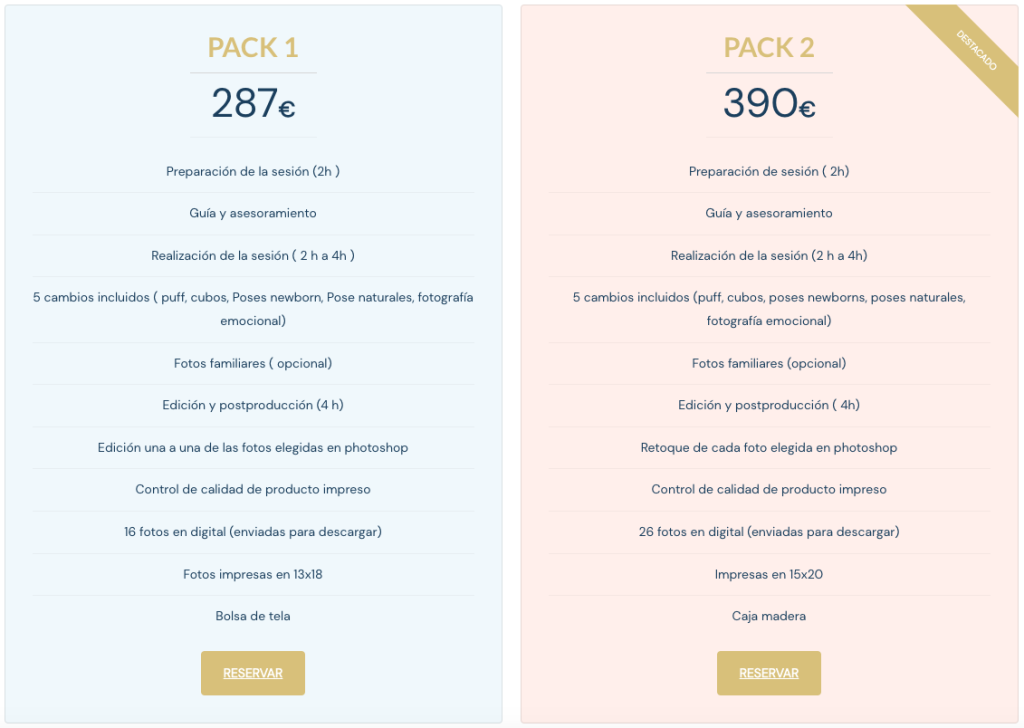The width and height of the screenshot is (1024, 728).
Task: Click the RESERVAR button under Pack 1
Action: coord(253,673)
